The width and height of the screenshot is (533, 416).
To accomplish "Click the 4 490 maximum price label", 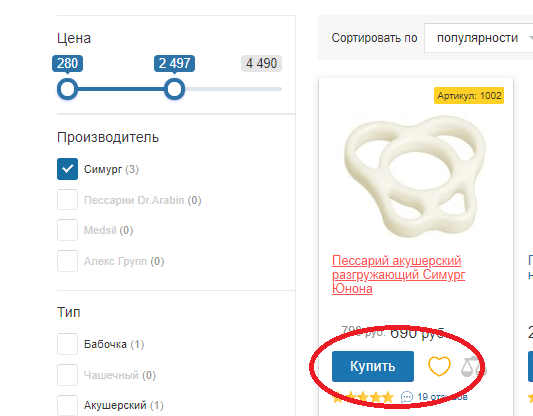I will tap(261, 63).
